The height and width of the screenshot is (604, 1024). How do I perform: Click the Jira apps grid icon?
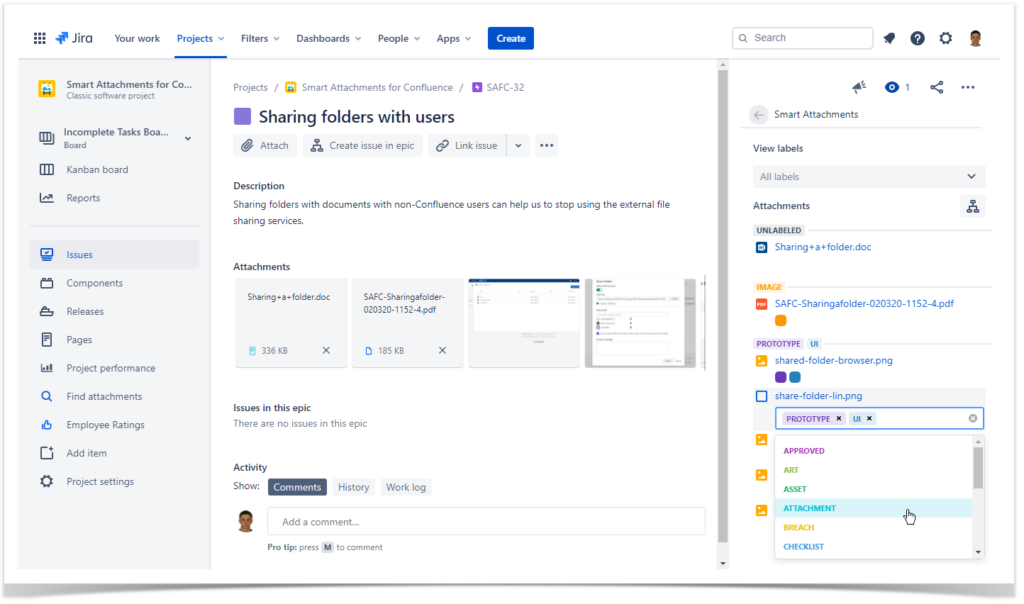click(x=39, y=37)
